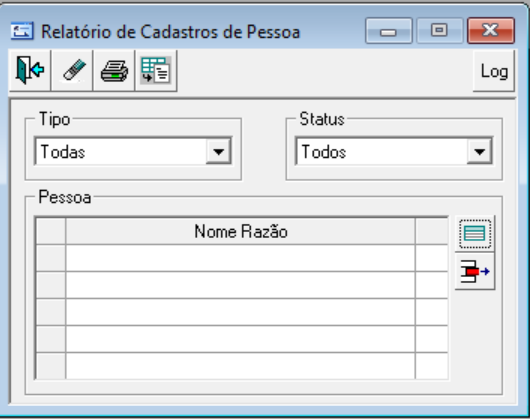This screenshot has width=530, height=419.
Task: Click the app icon in the title bar
Action: [22, 31]
